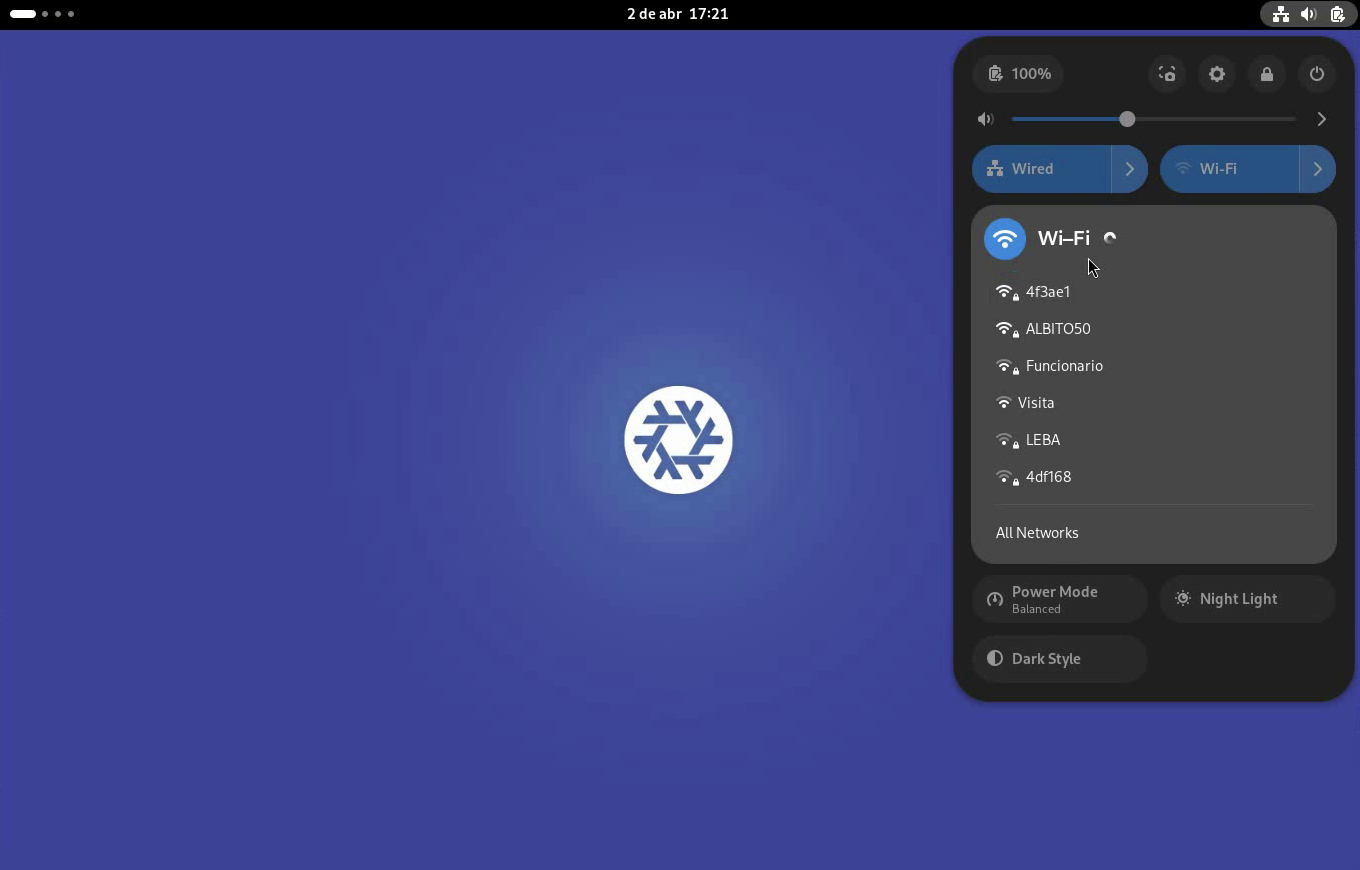Click the signal icon beside ALBITO50
This screenshot has height=870, width=1360.
pyautogui.click(x=1005, y=329)
